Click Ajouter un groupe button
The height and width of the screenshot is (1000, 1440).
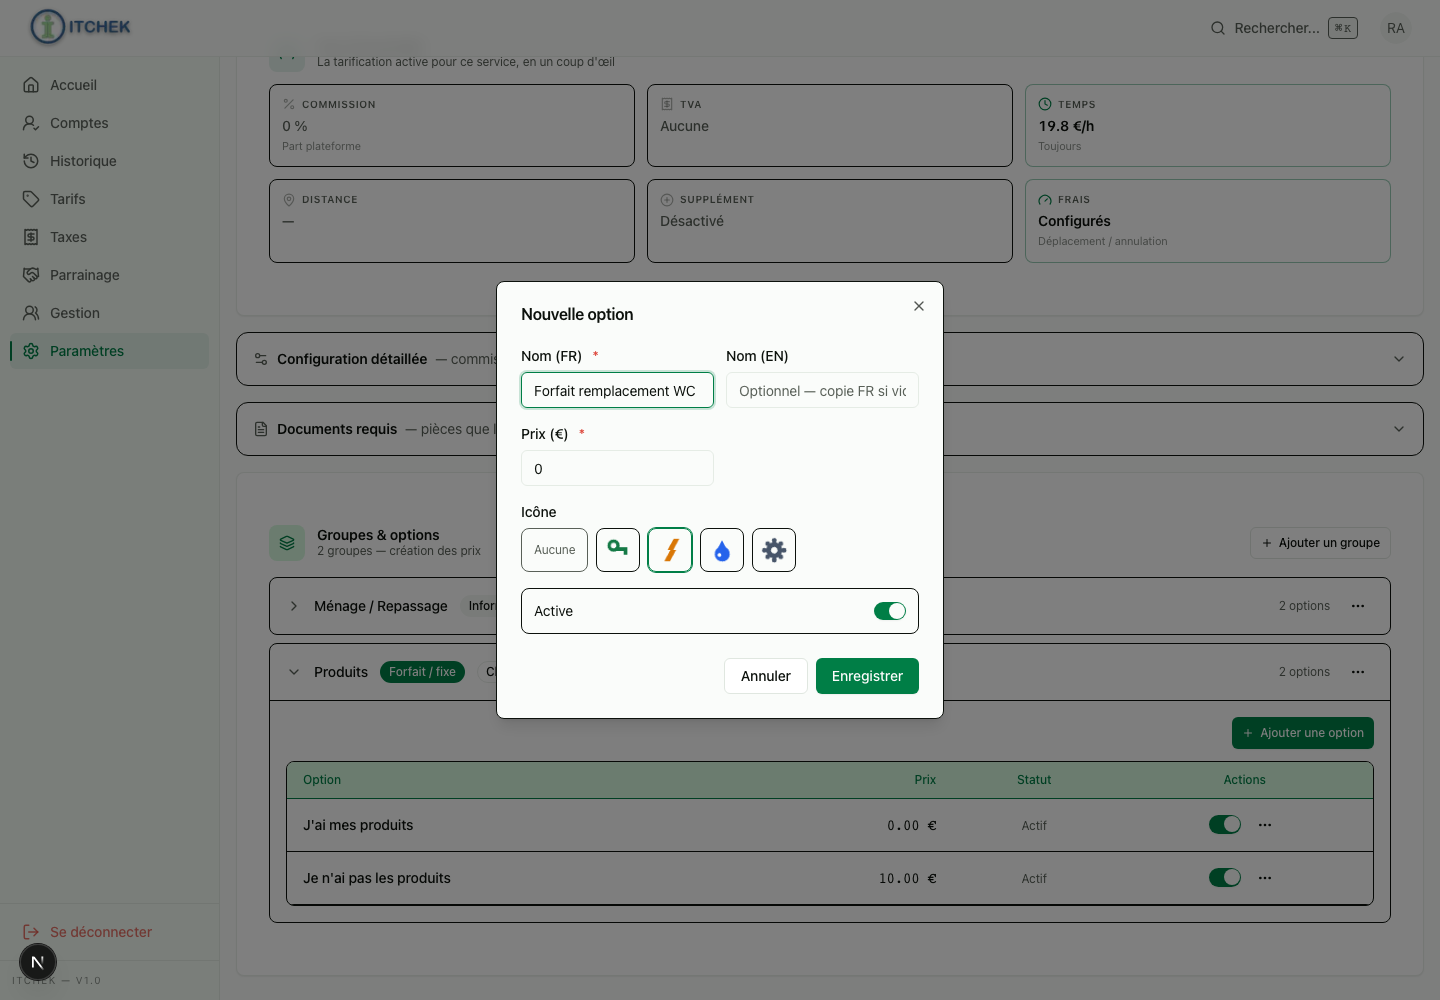pos(1320,543)
